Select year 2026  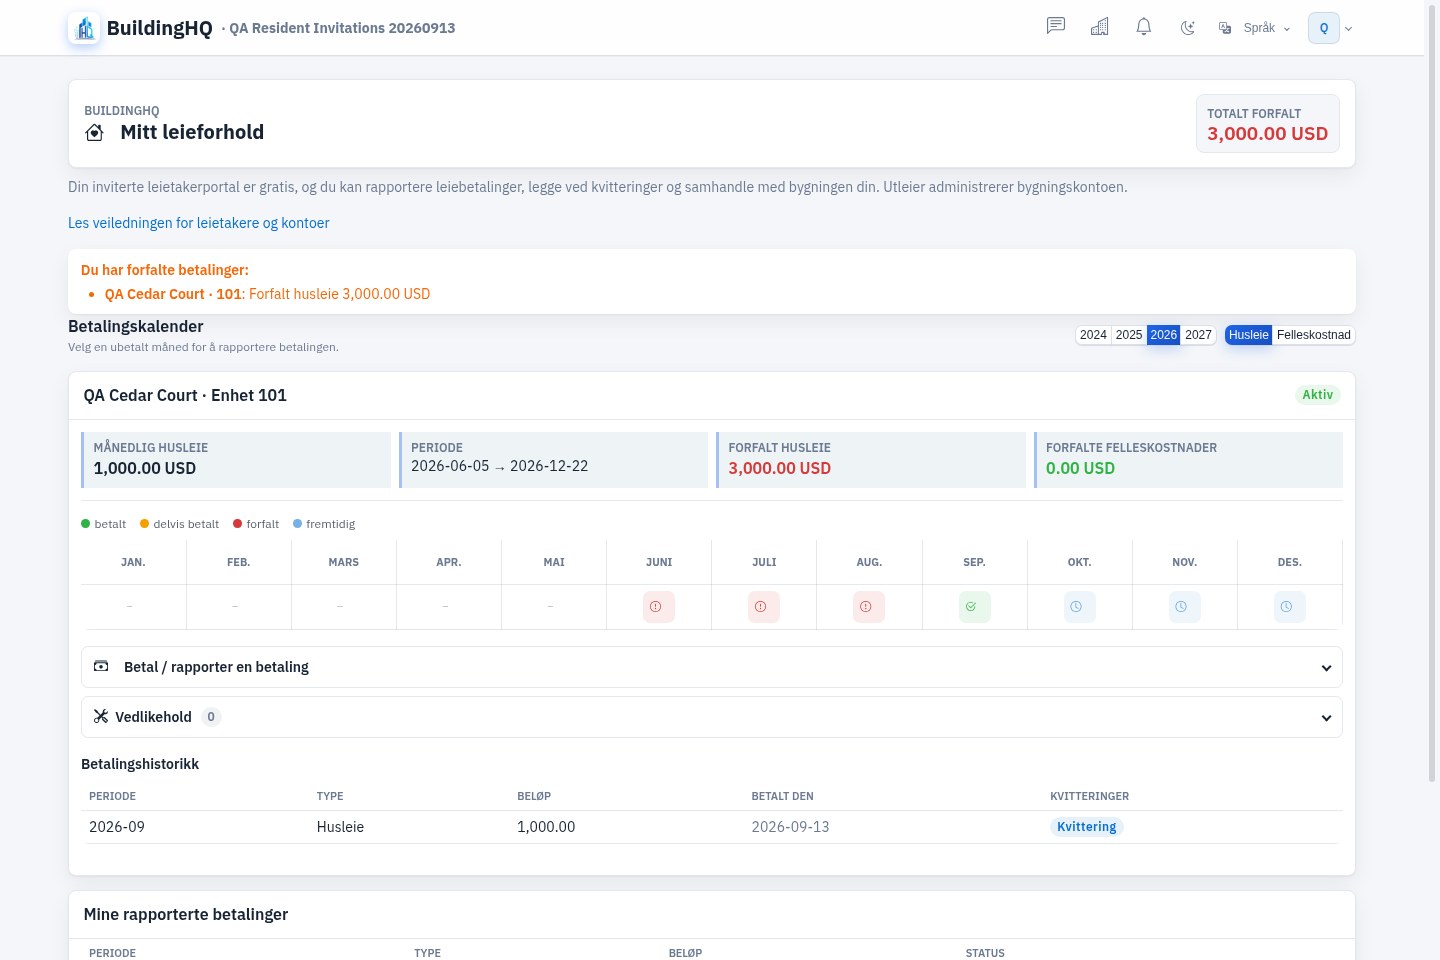tap(1164, 335)
